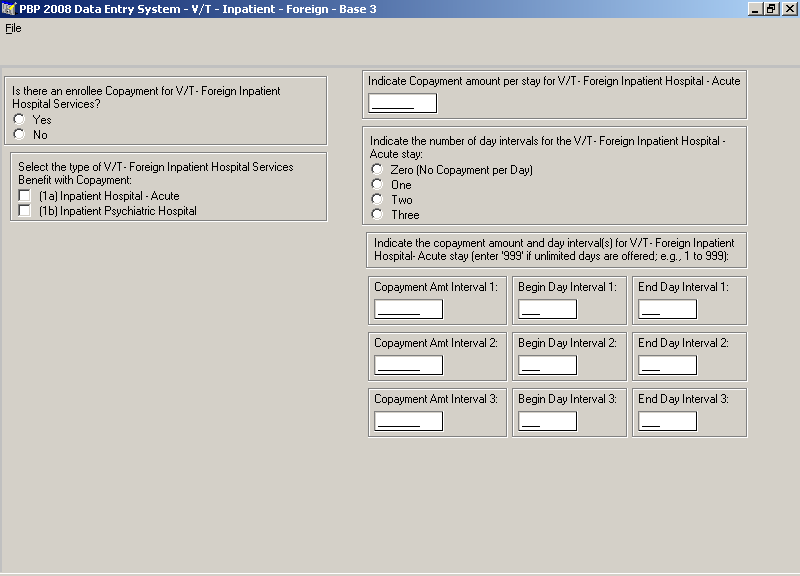Screen dimensions: 800x576
Task: Click 'Is there an enrollee Copayment' question text
Action: coord(146,97)
